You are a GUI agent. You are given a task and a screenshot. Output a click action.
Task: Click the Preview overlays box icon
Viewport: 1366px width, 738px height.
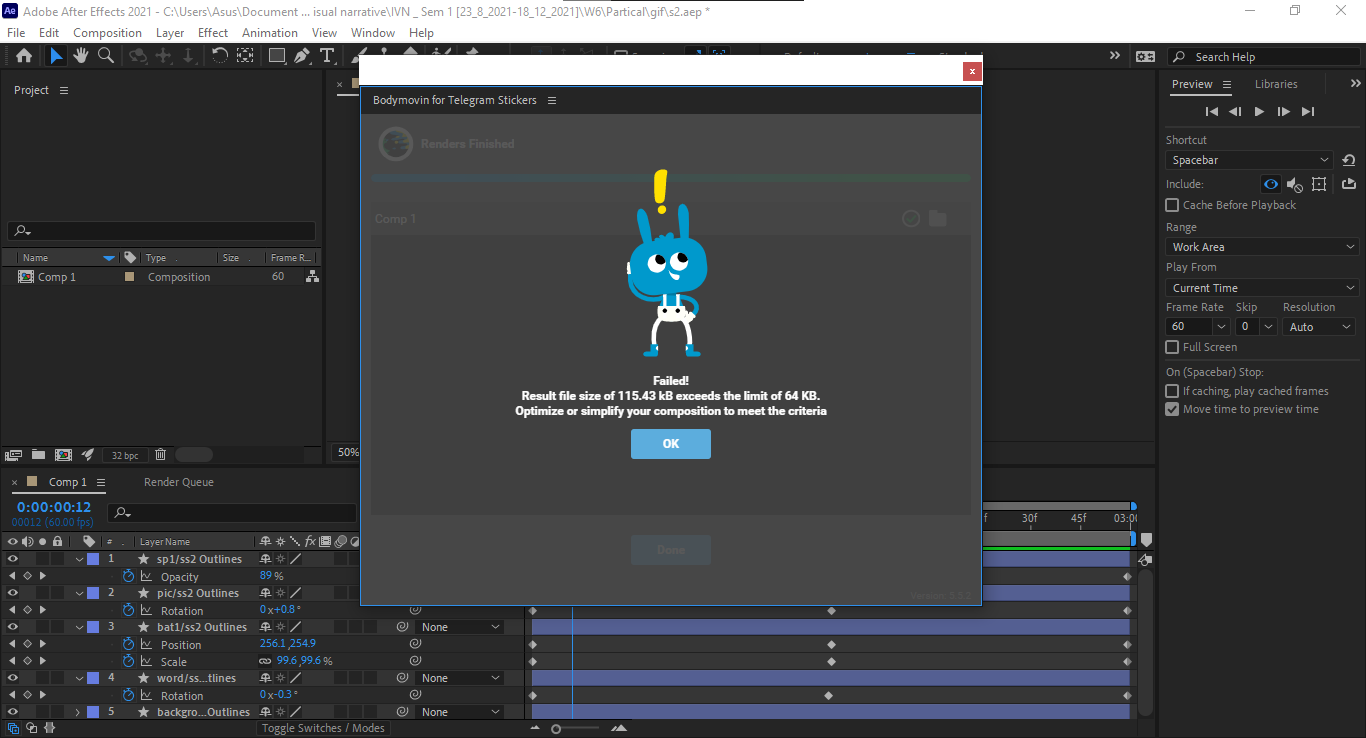point(1319,184)
